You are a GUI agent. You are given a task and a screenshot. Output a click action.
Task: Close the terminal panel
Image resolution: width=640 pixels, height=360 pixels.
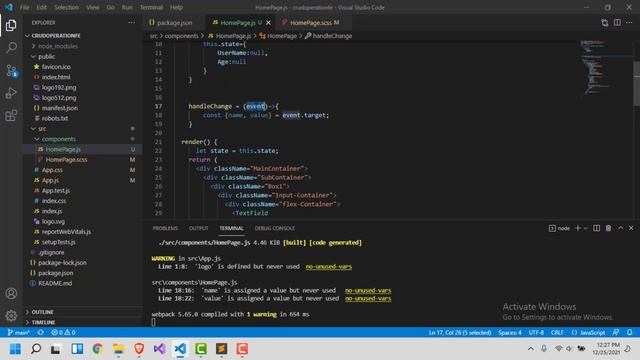click(631, 228)
